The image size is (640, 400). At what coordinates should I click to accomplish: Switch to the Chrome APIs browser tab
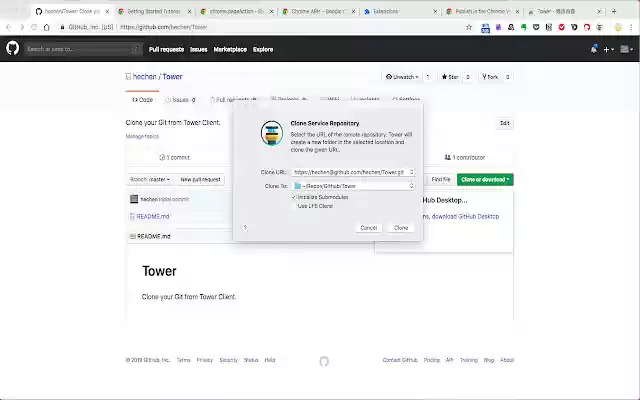[x=319, y=11]
